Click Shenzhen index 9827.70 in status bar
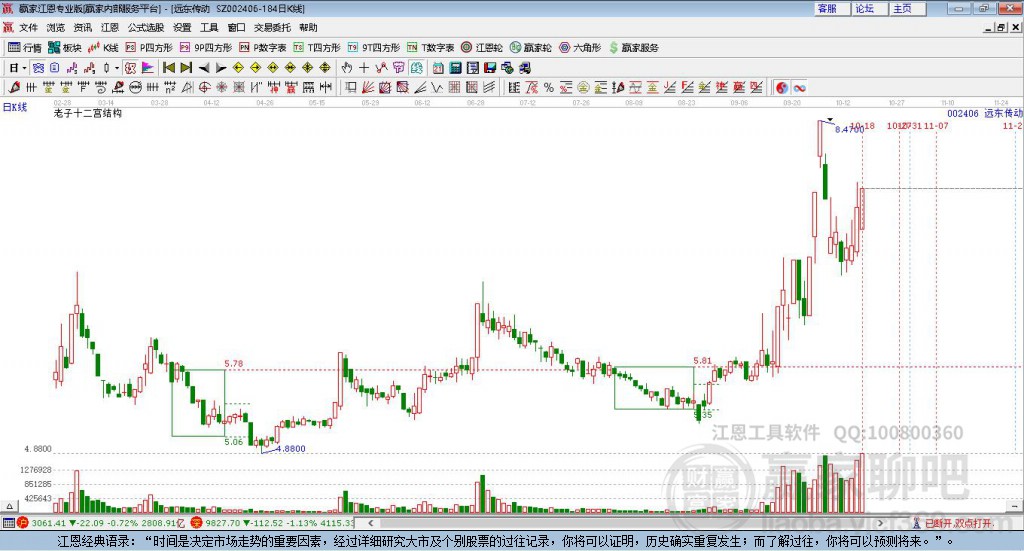 tap(223, 523)
